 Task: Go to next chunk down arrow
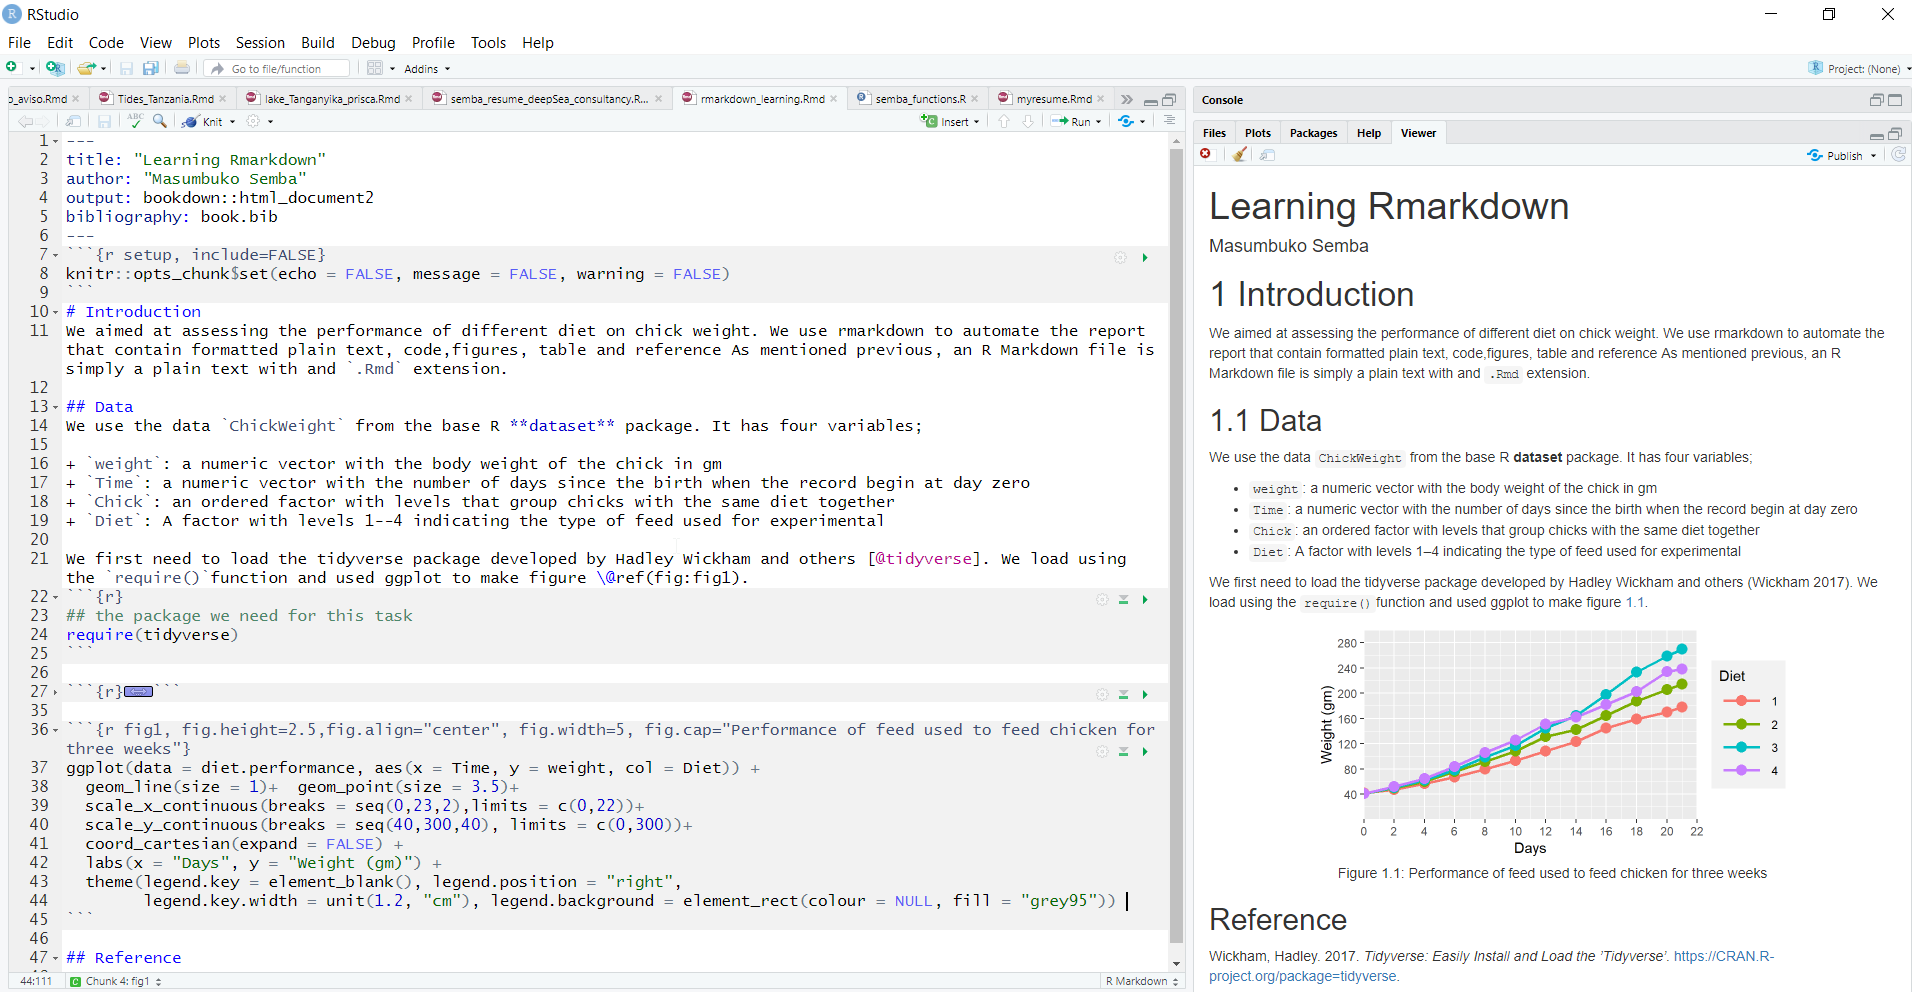click(1028, 121)
